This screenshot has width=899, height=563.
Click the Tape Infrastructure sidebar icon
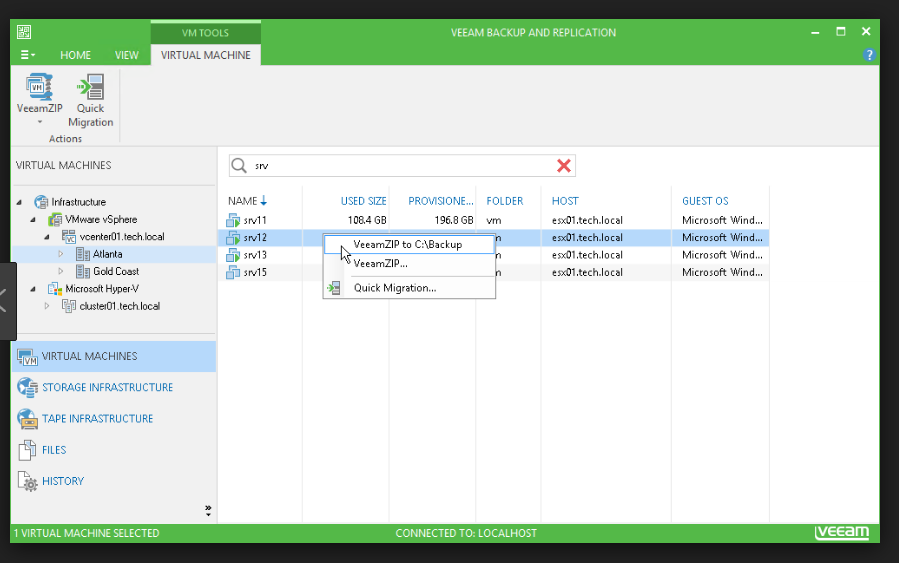28,419
